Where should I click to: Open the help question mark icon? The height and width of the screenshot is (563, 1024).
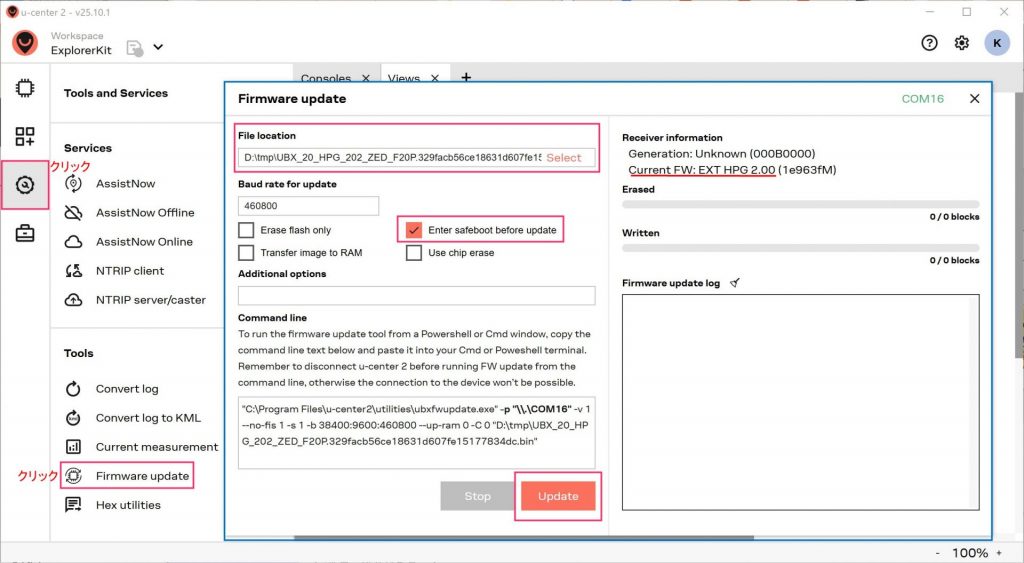click(x=929, y=43)
